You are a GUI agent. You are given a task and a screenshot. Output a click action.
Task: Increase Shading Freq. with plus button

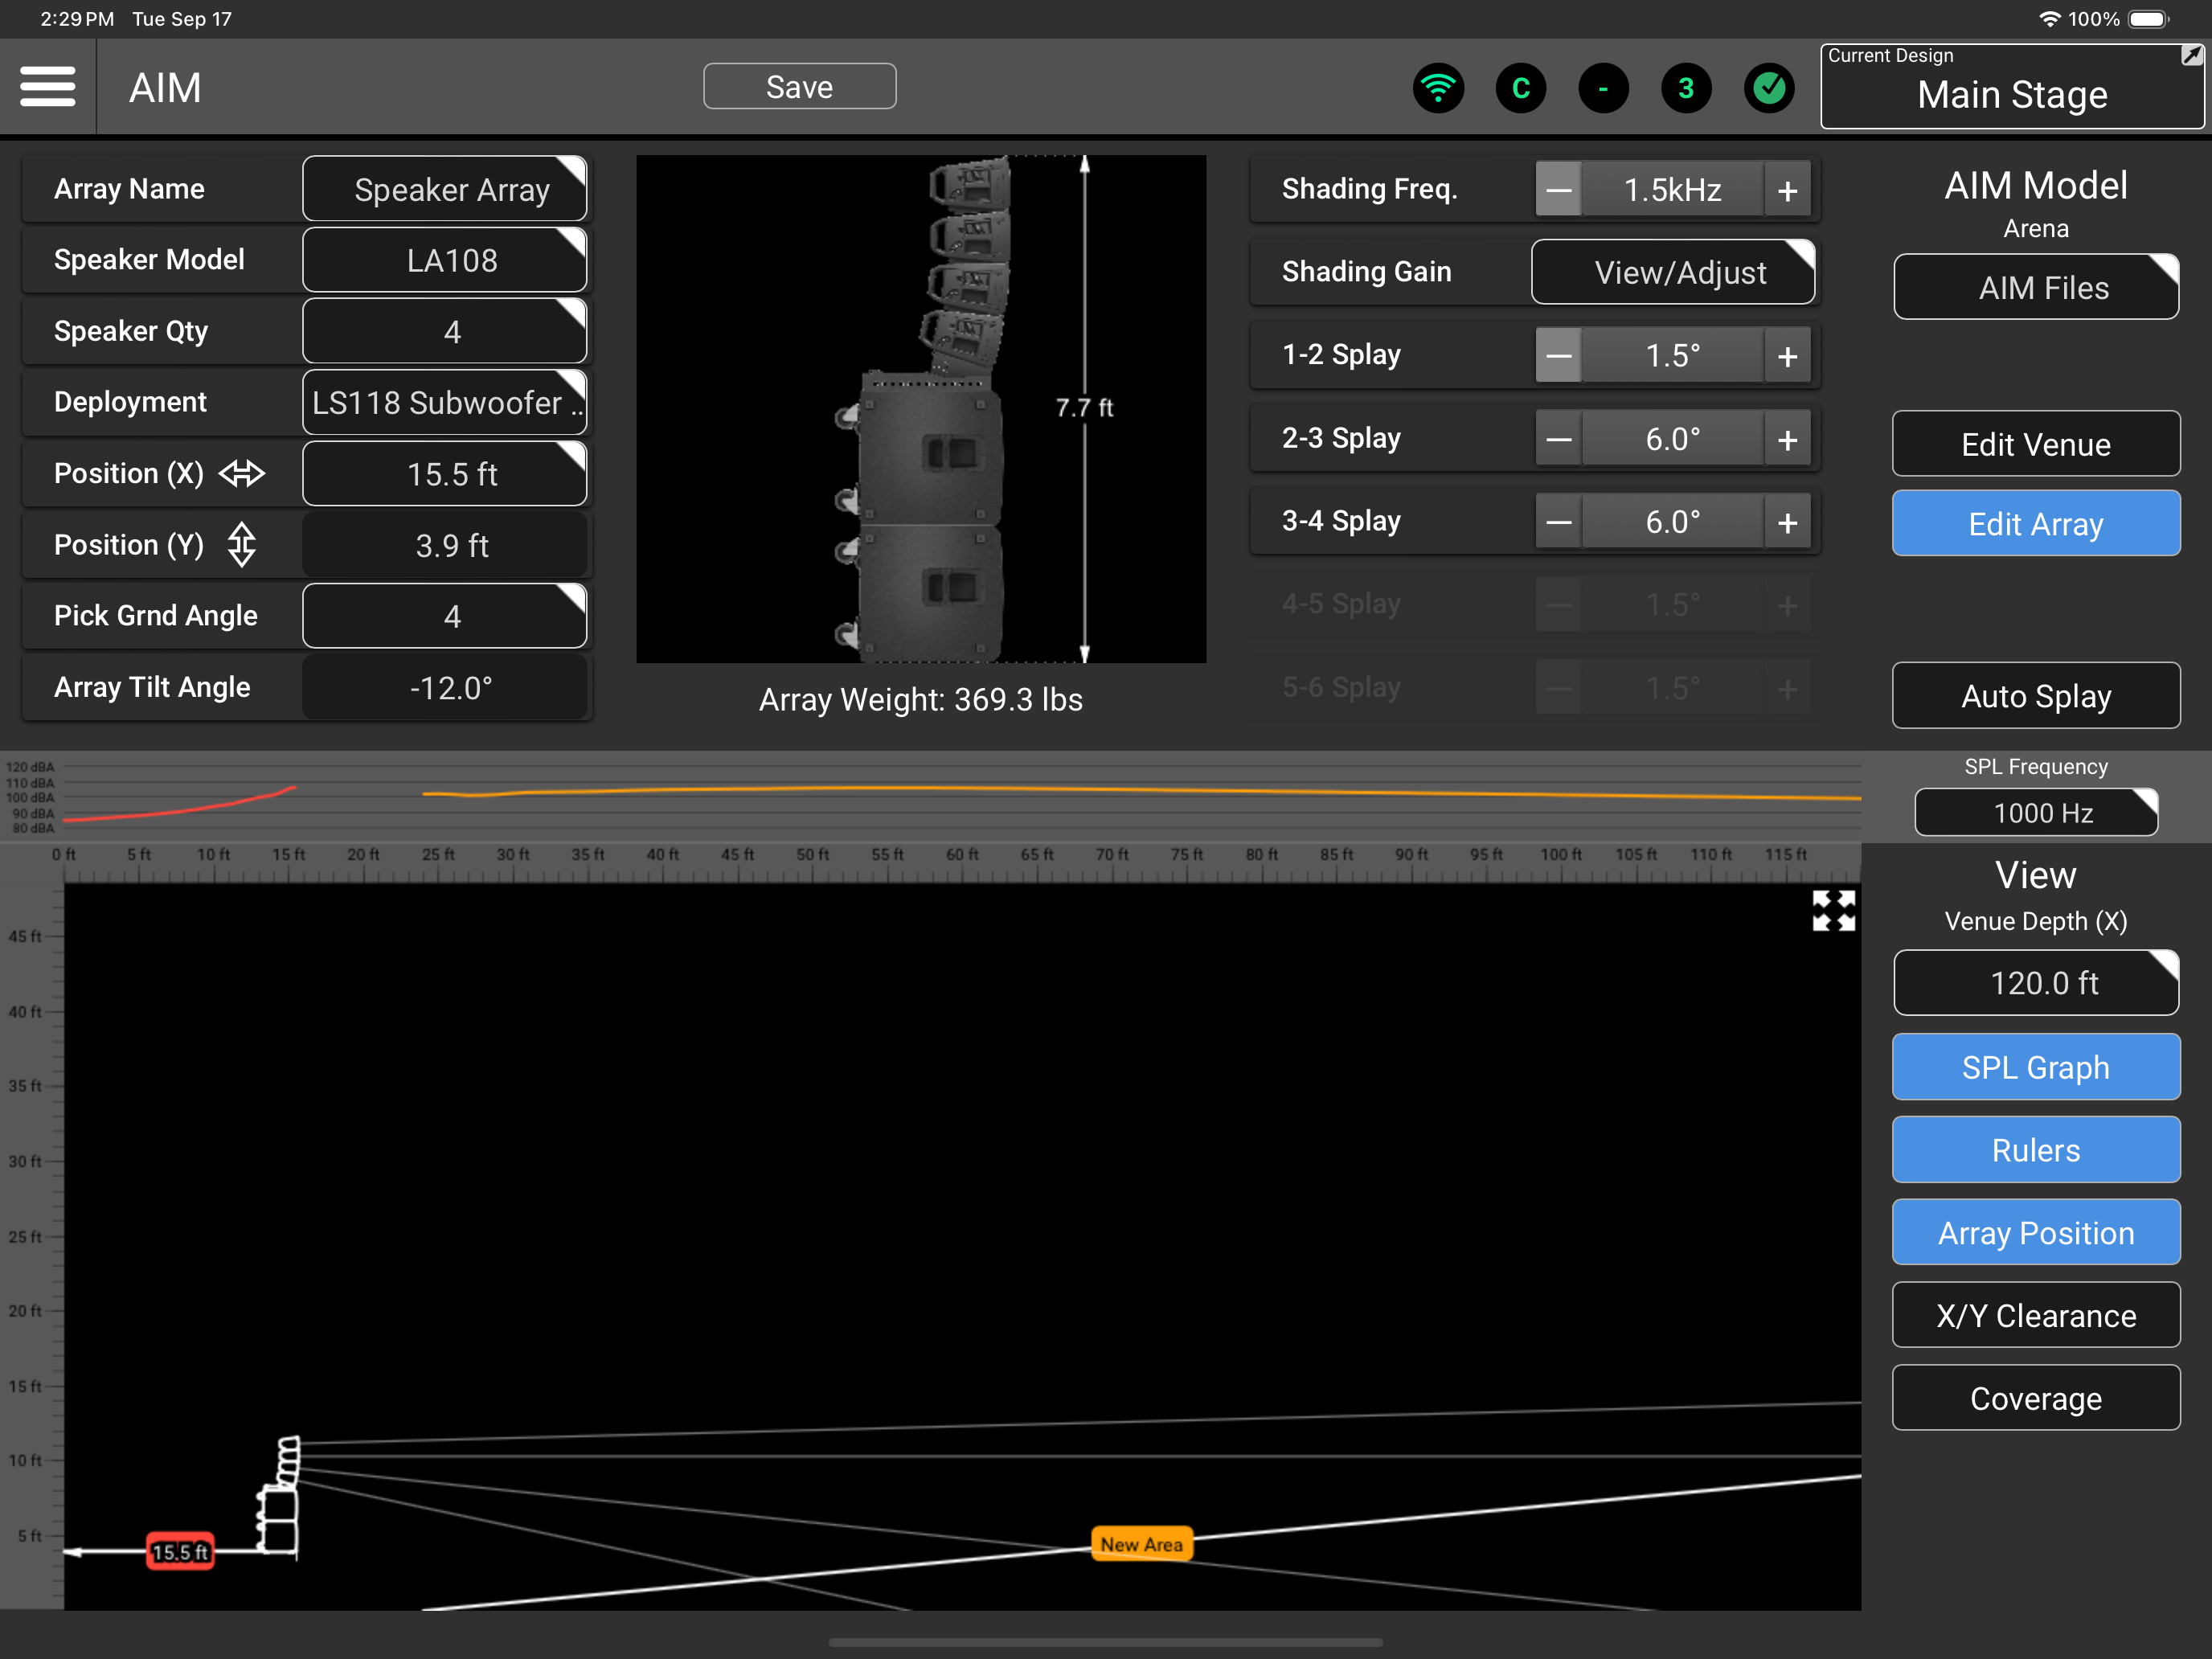[x=1788, y=189]
